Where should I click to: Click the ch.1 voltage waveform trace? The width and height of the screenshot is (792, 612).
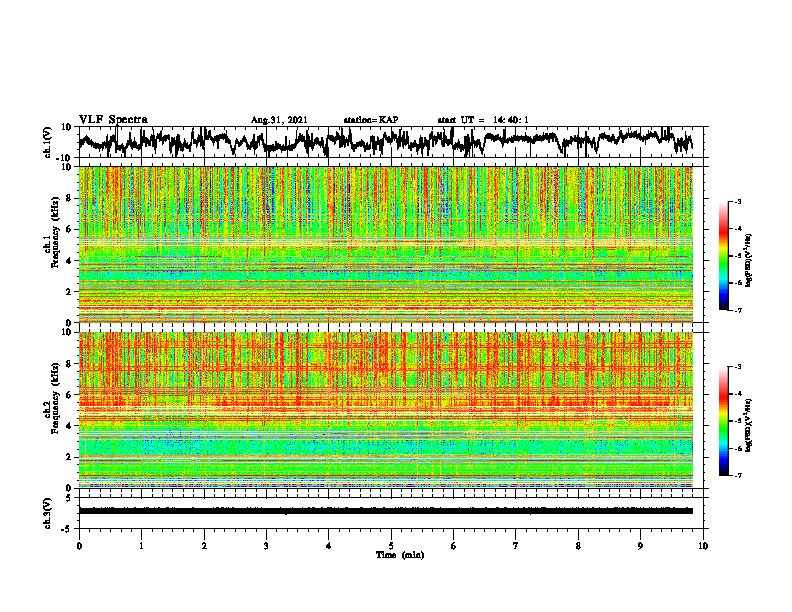[x=385, y=142]
